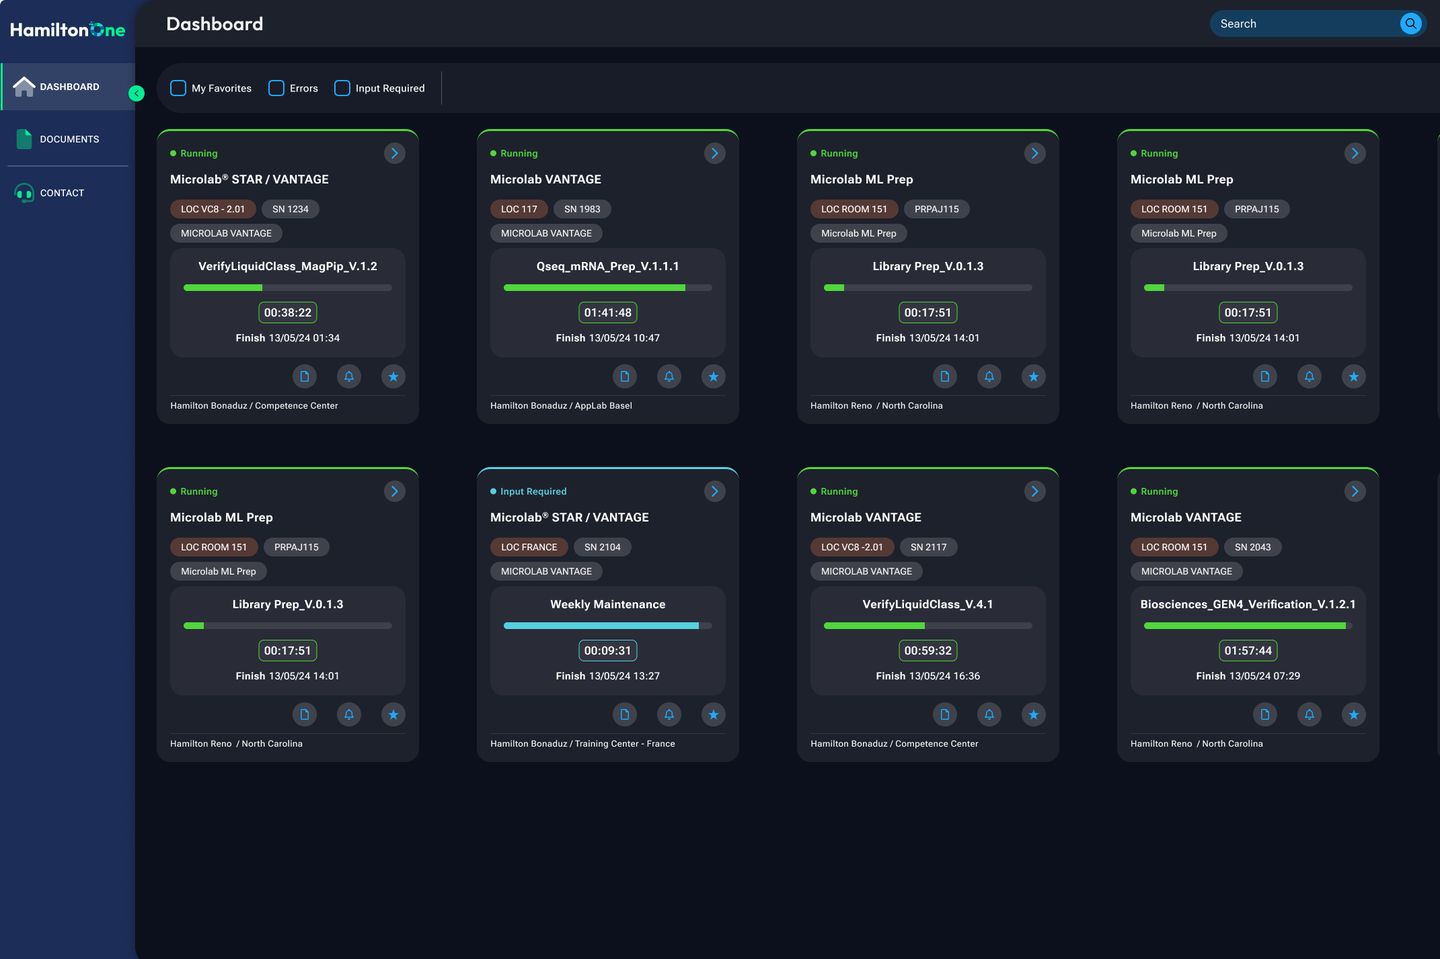Open document icon on SN 2117 card
This screenshot has width=1440, height=959.
(945, 714)
